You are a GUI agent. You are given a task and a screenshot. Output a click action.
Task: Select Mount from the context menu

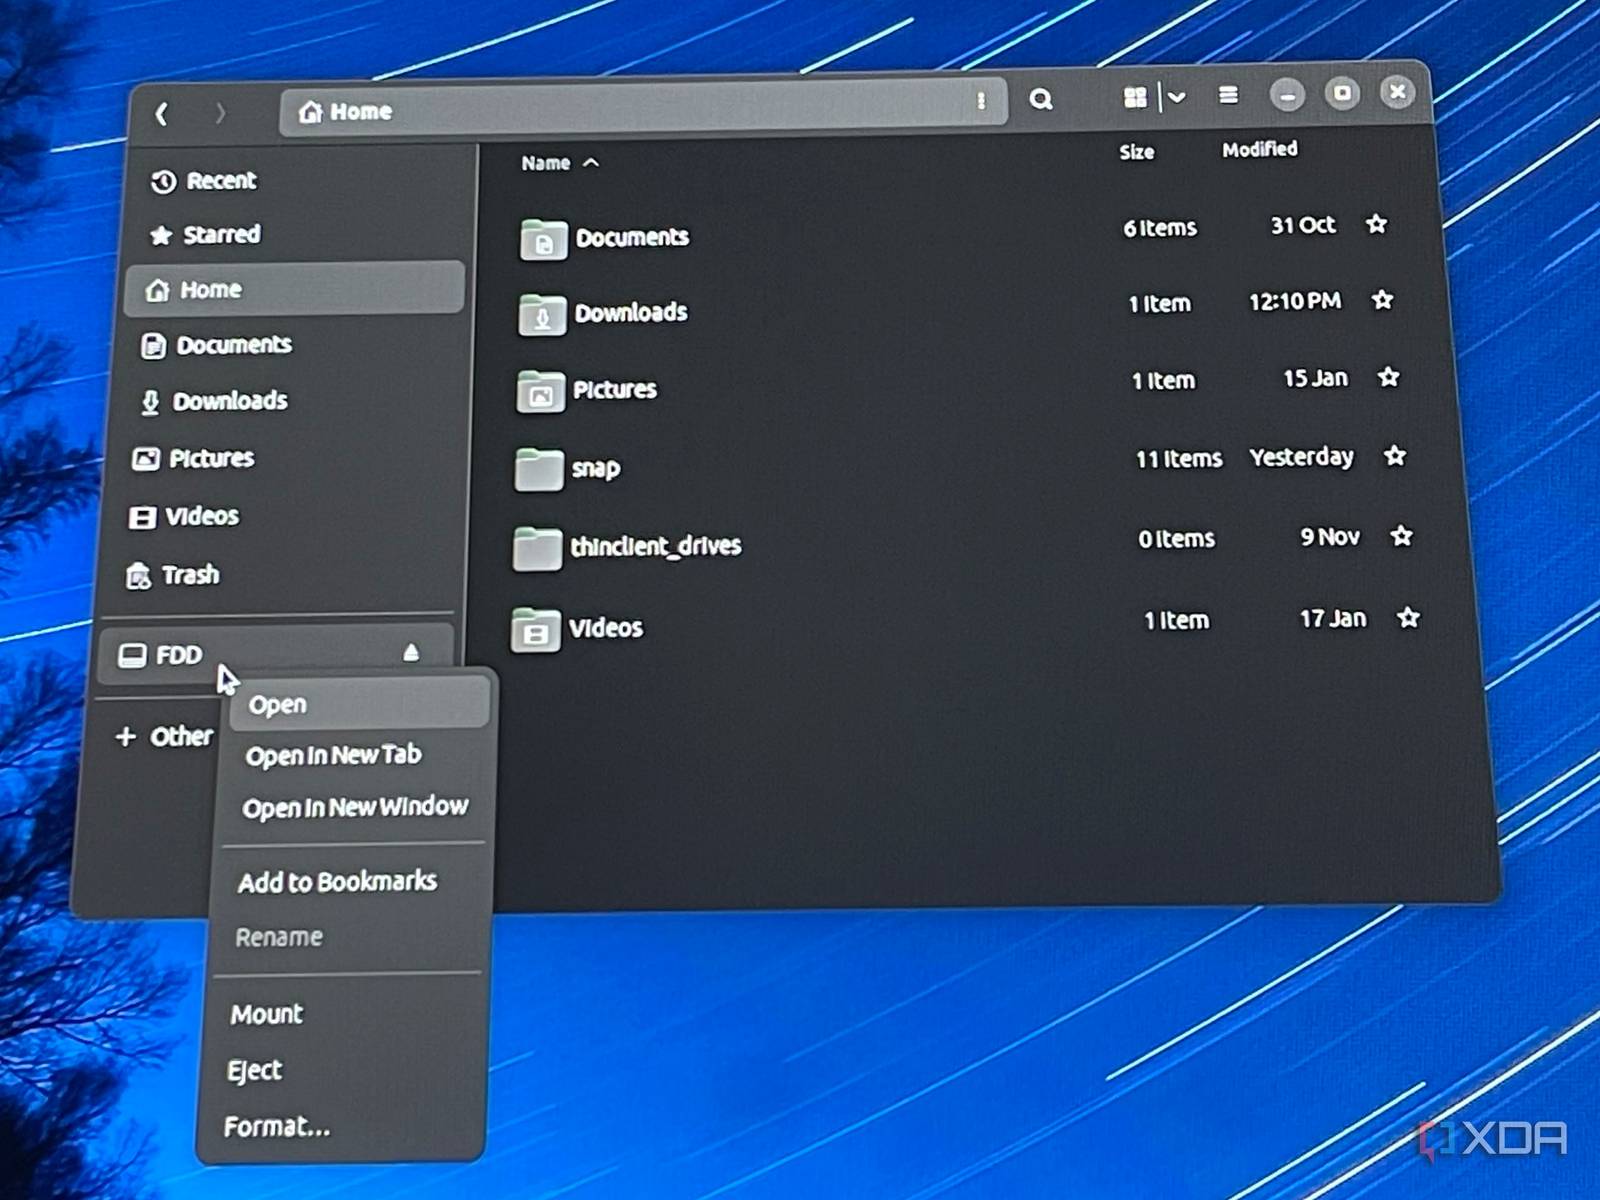[x=267, y=1014]
